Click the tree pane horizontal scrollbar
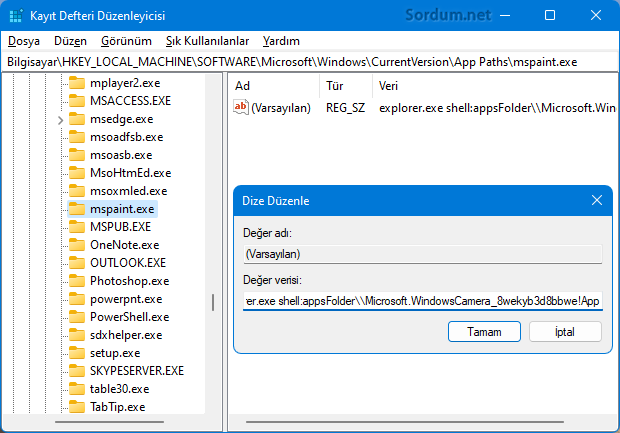The height and width of the screenshot is (433, 620). click(110, 422)
